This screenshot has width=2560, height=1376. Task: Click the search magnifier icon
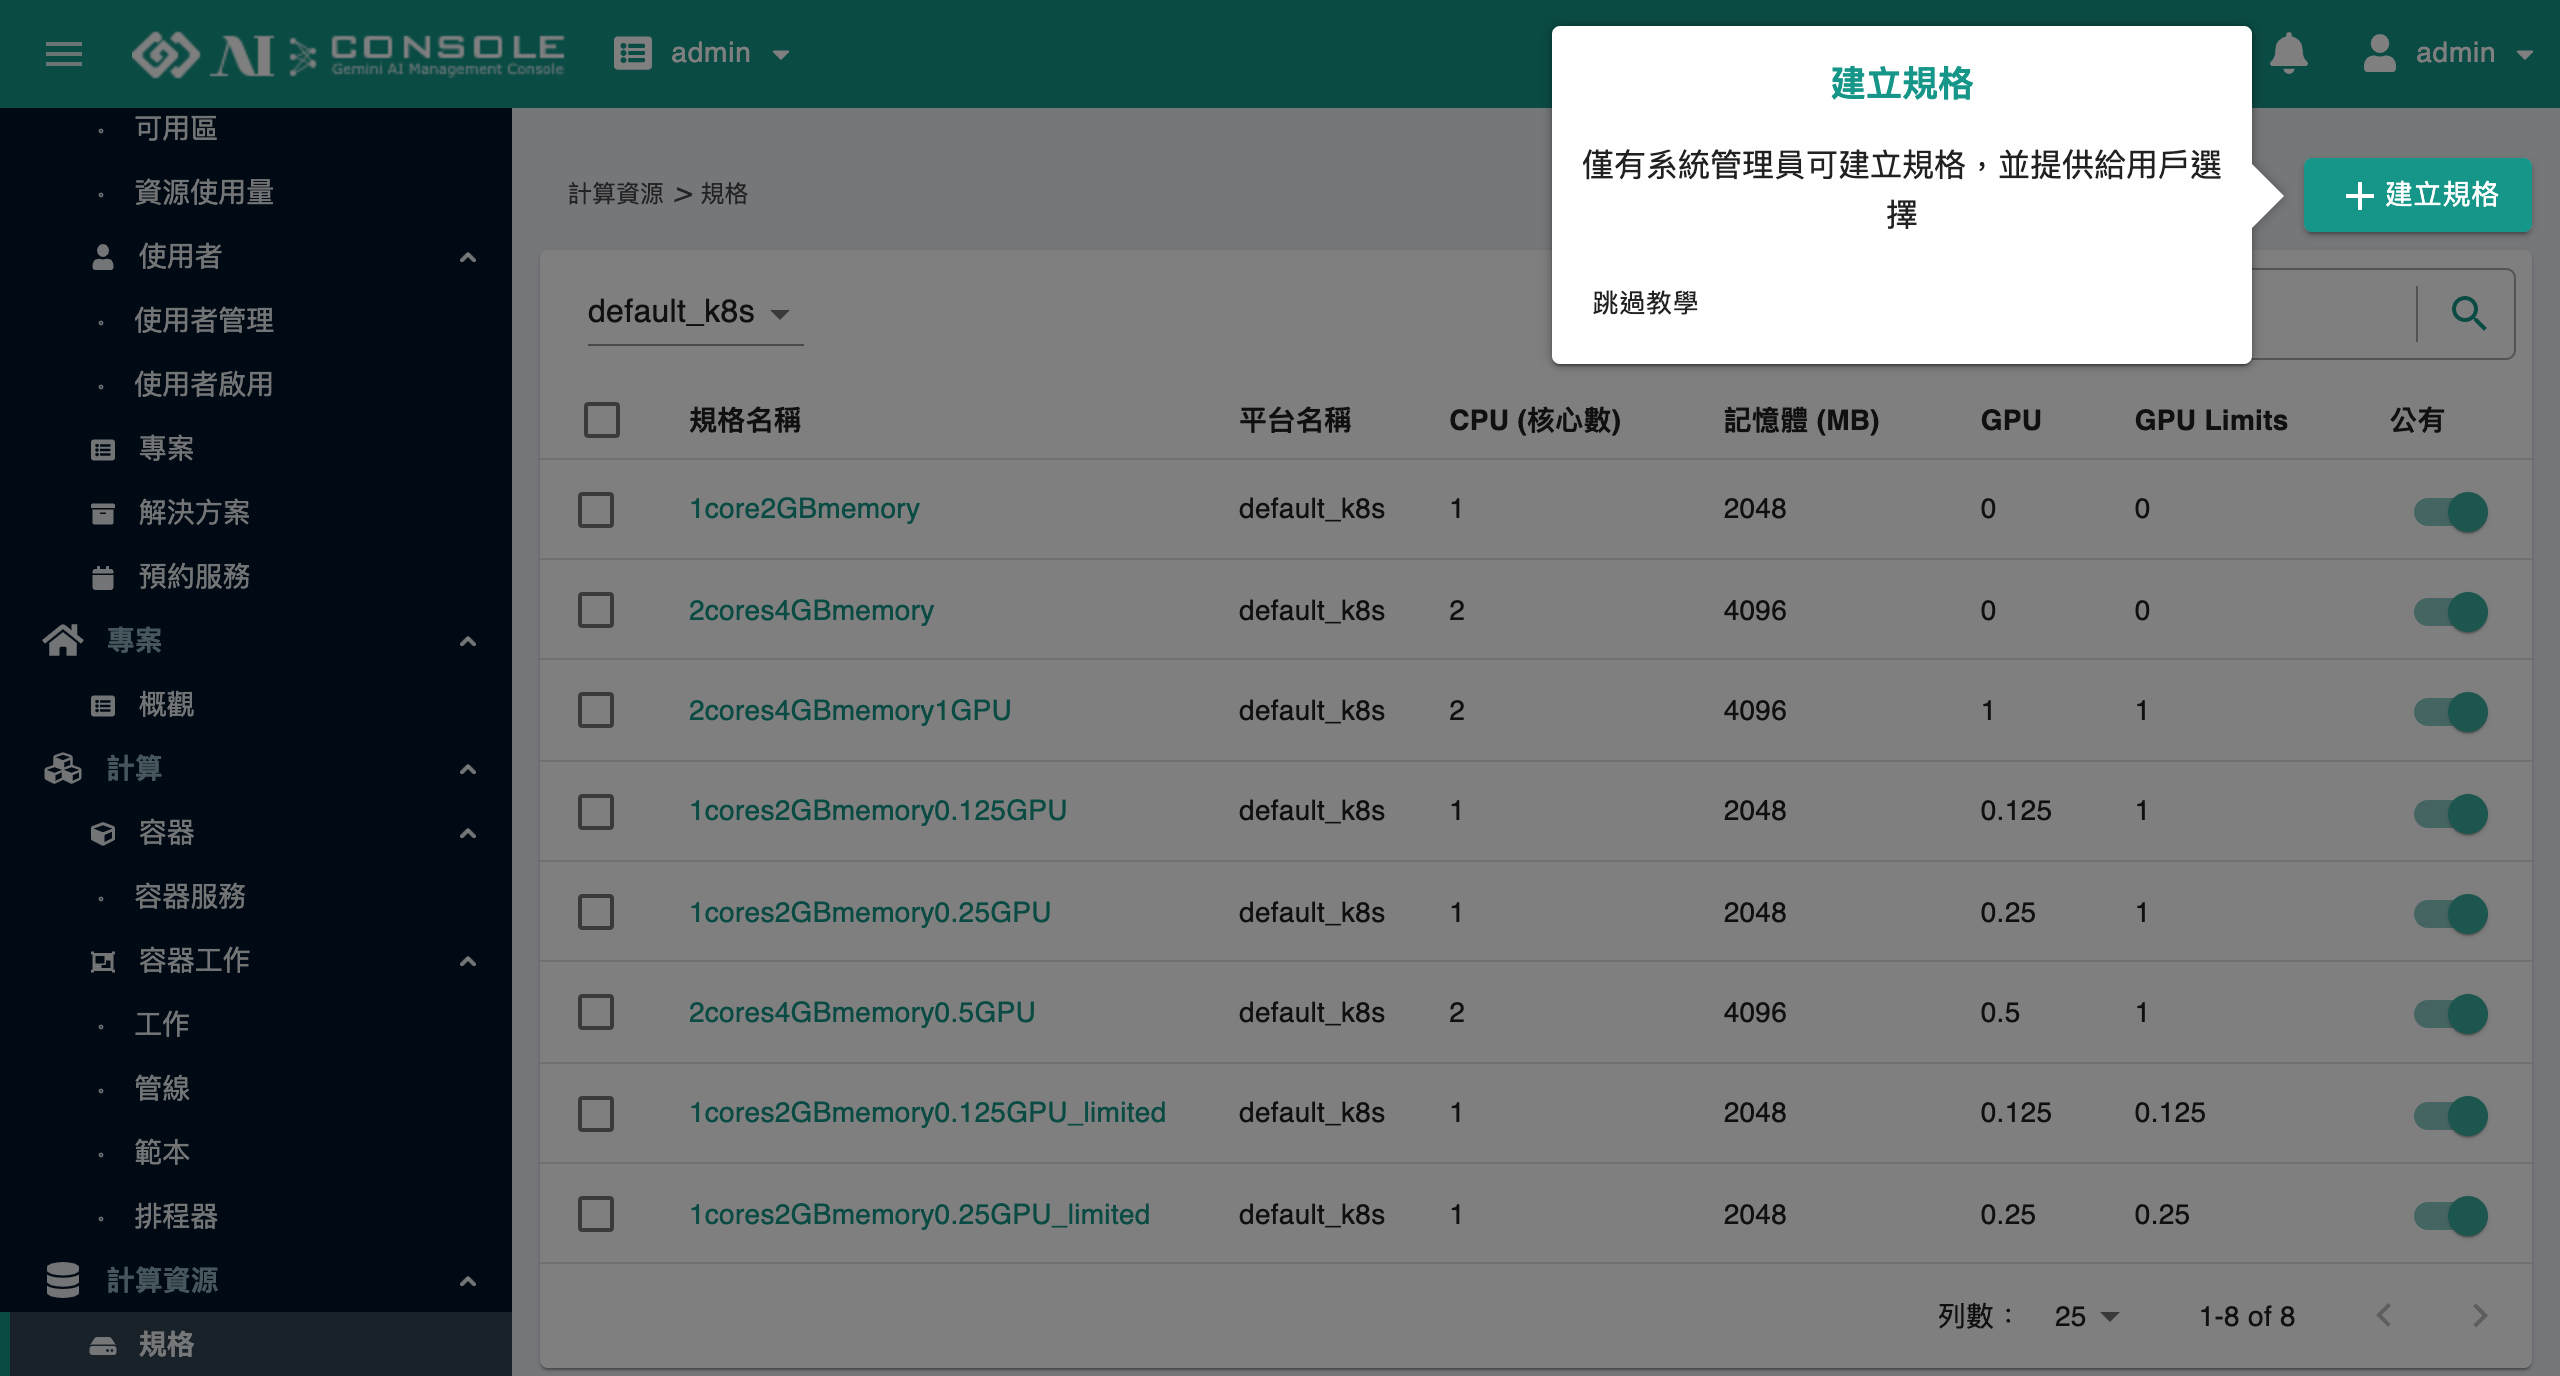(x=2467, y=313)
